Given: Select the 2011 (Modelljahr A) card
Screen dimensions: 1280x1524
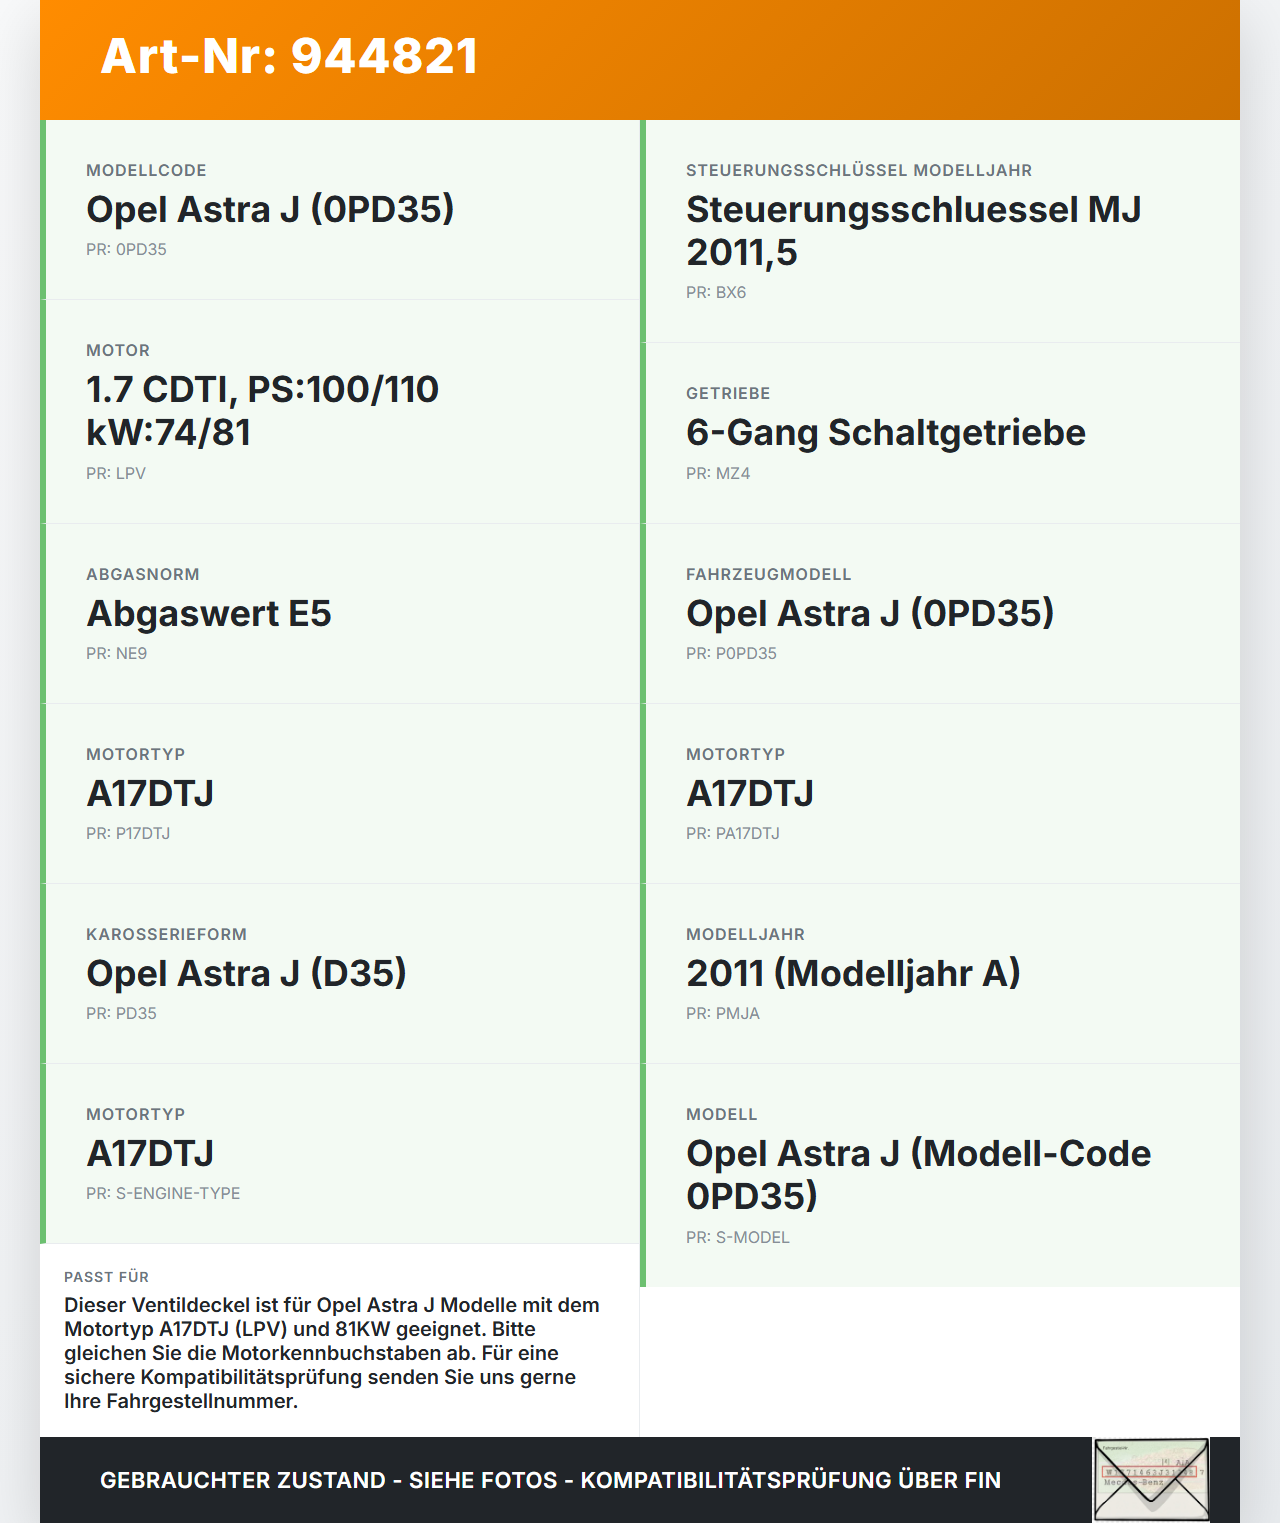Looking at the screenshot, I should point(940,974).
